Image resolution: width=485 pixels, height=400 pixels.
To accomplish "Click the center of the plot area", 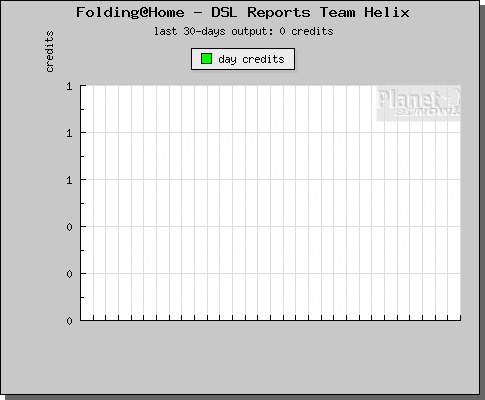I will click(271, 203).
